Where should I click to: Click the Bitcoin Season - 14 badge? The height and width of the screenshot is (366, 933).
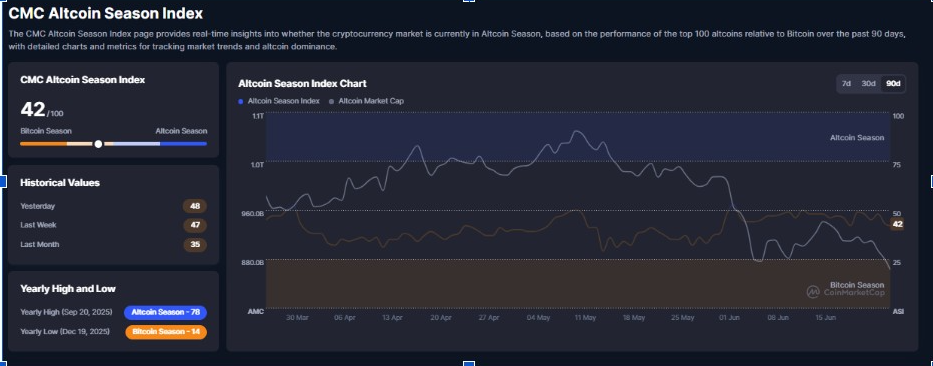[x=165, y=331]
